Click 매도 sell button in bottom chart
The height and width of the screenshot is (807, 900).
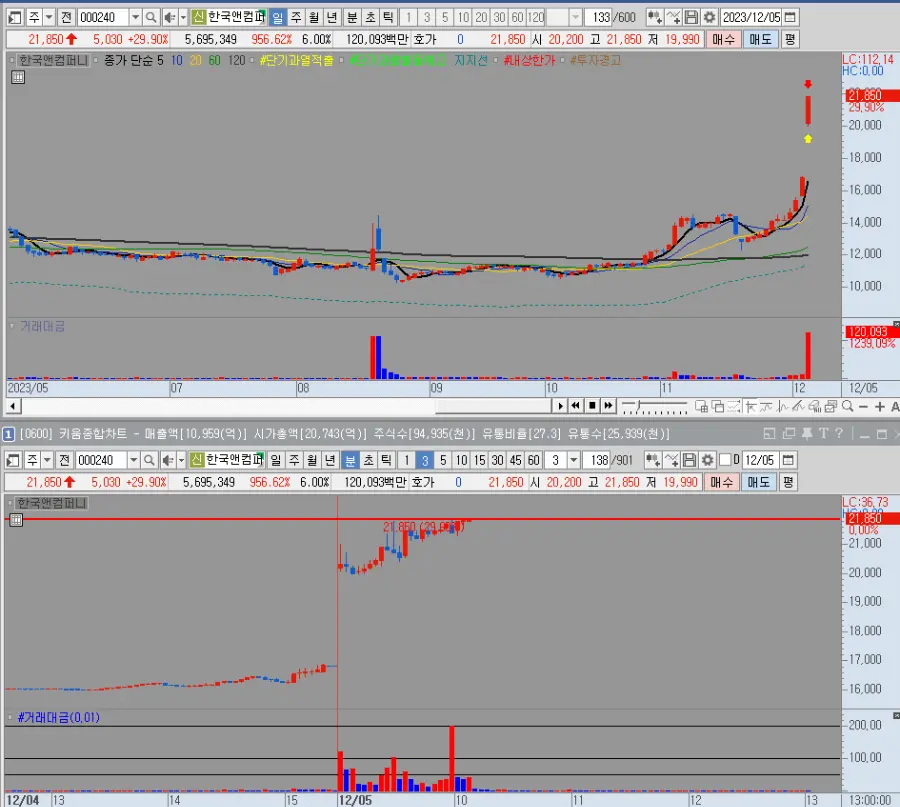click(758, 482)
